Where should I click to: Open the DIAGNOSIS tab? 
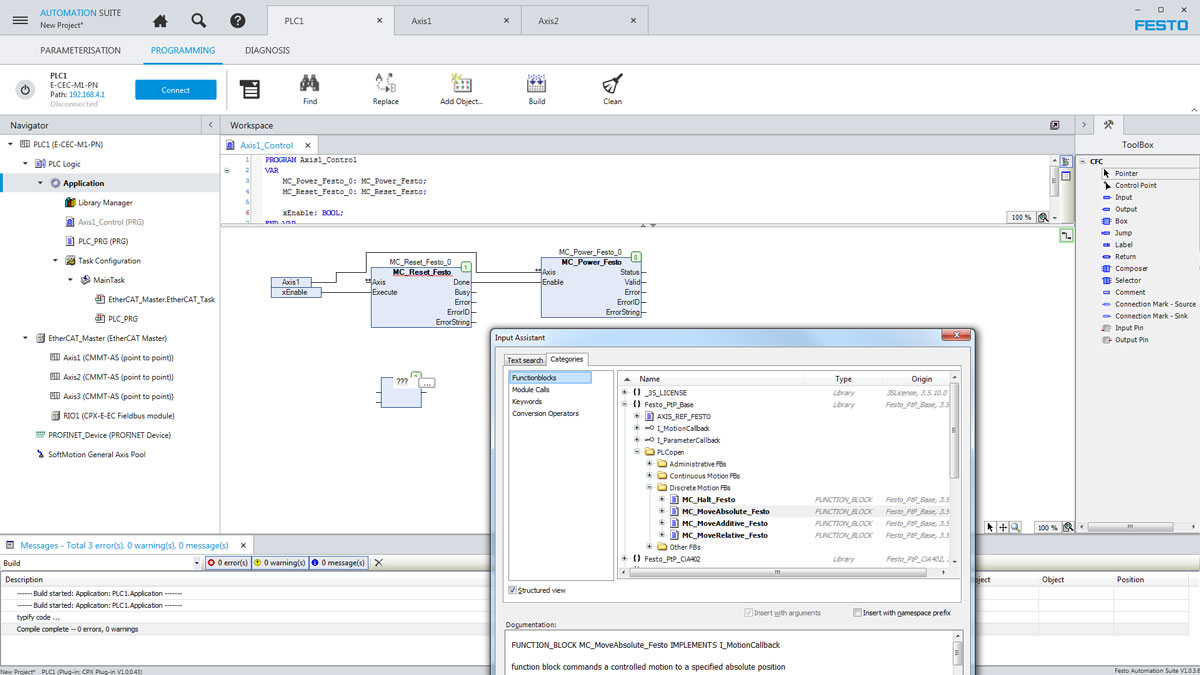(266, 49)
